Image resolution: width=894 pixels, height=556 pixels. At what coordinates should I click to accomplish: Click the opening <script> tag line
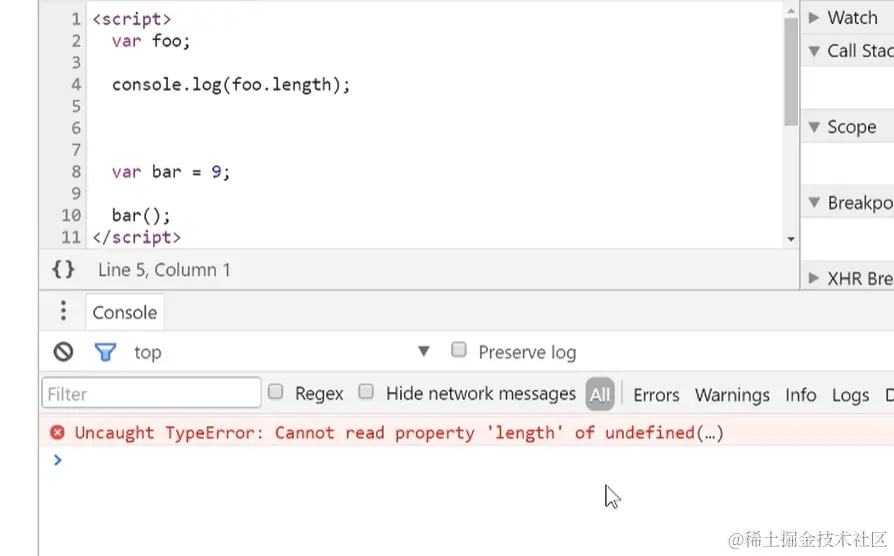[131, 19]
